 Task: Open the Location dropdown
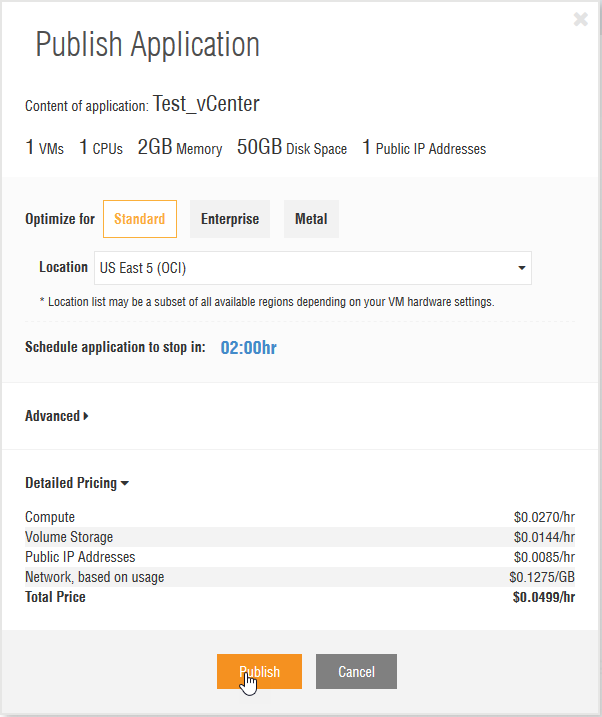312,268
